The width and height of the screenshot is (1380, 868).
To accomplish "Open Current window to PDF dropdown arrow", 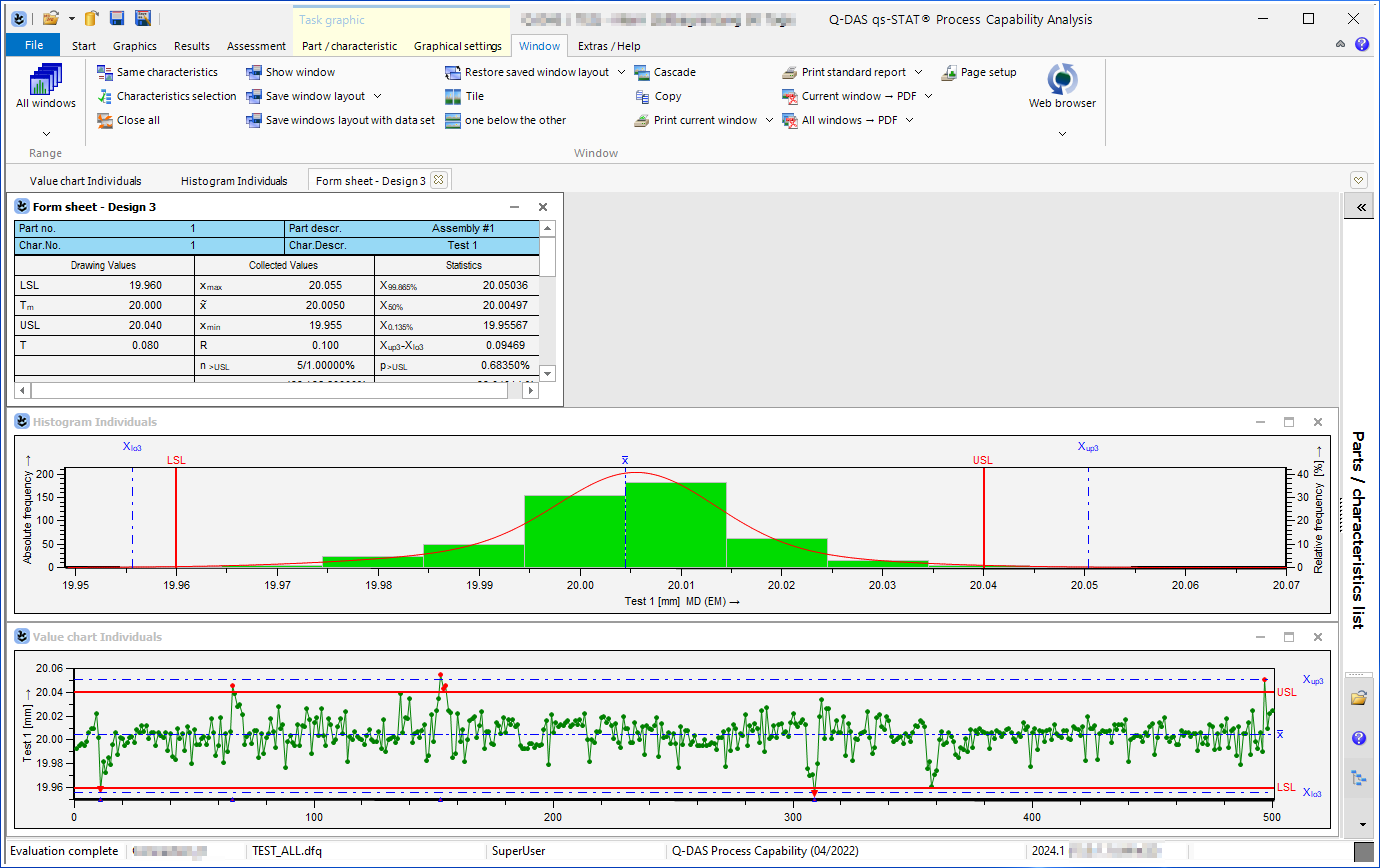I will (928, 96).
